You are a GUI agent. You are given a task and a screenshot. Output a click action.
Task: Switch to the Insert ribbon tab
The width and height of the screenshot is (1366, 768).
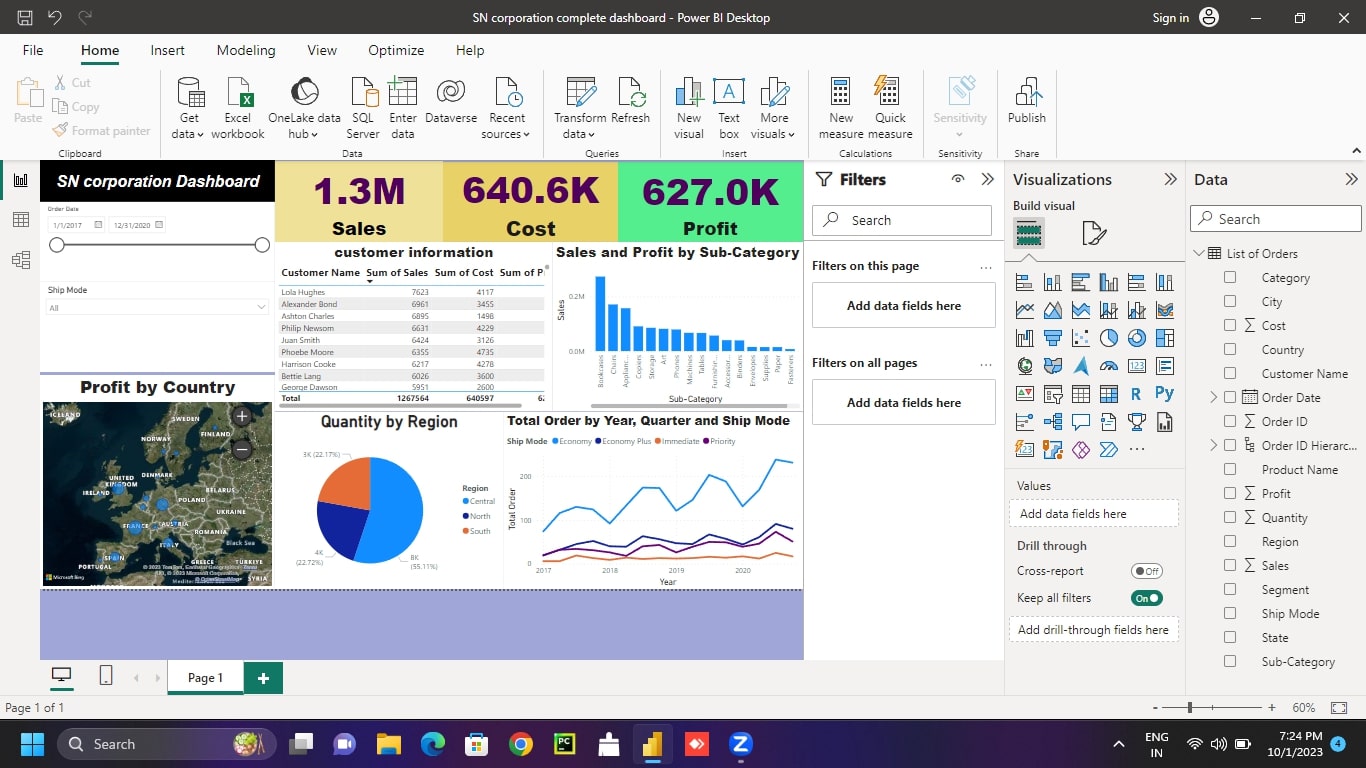pyautogui.click(x=167, y=50)
